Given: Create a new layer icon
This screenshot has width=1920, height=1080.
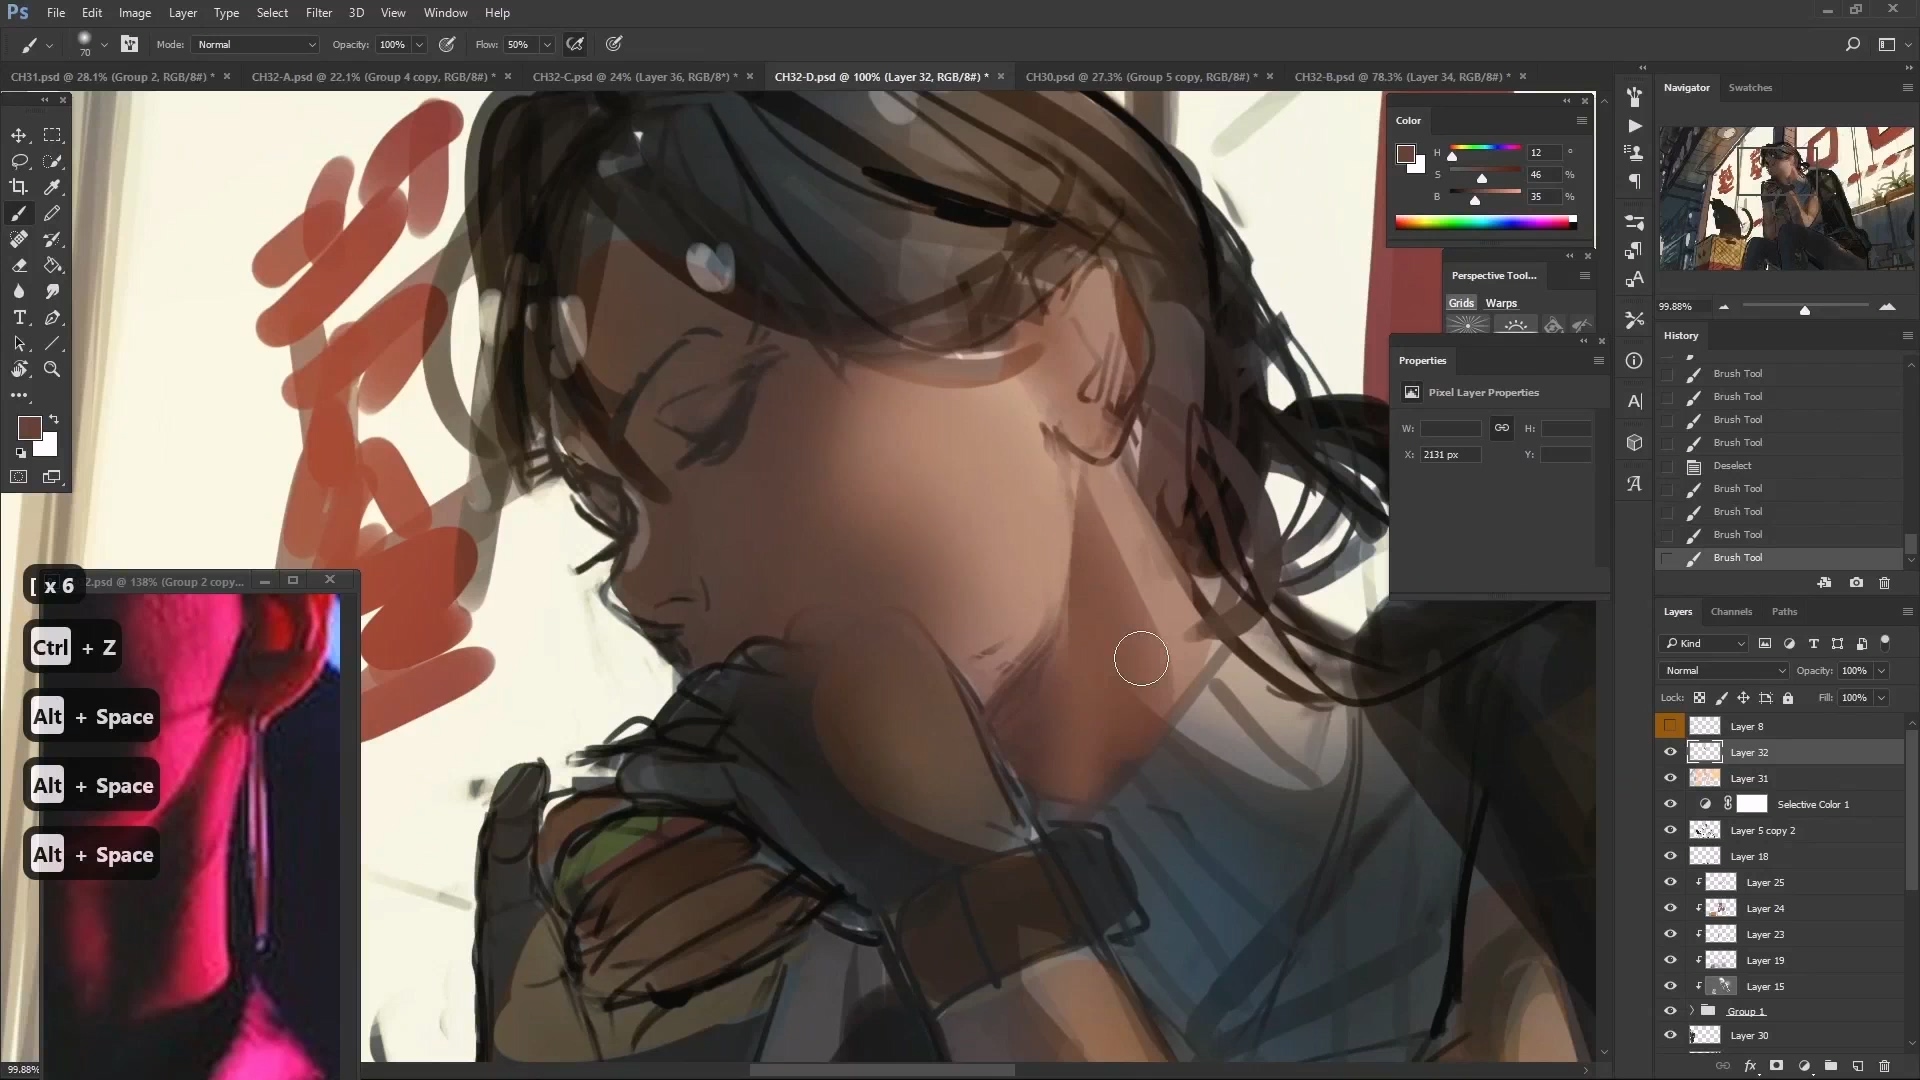Looking at the screenshot, I should [1858, 1066].
